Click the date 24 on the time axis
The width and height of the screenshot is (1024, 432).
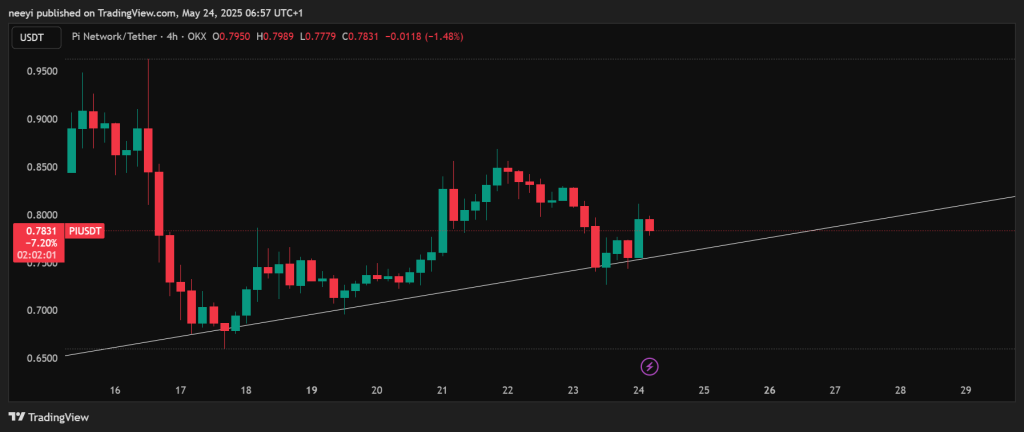tap(639, 391)
